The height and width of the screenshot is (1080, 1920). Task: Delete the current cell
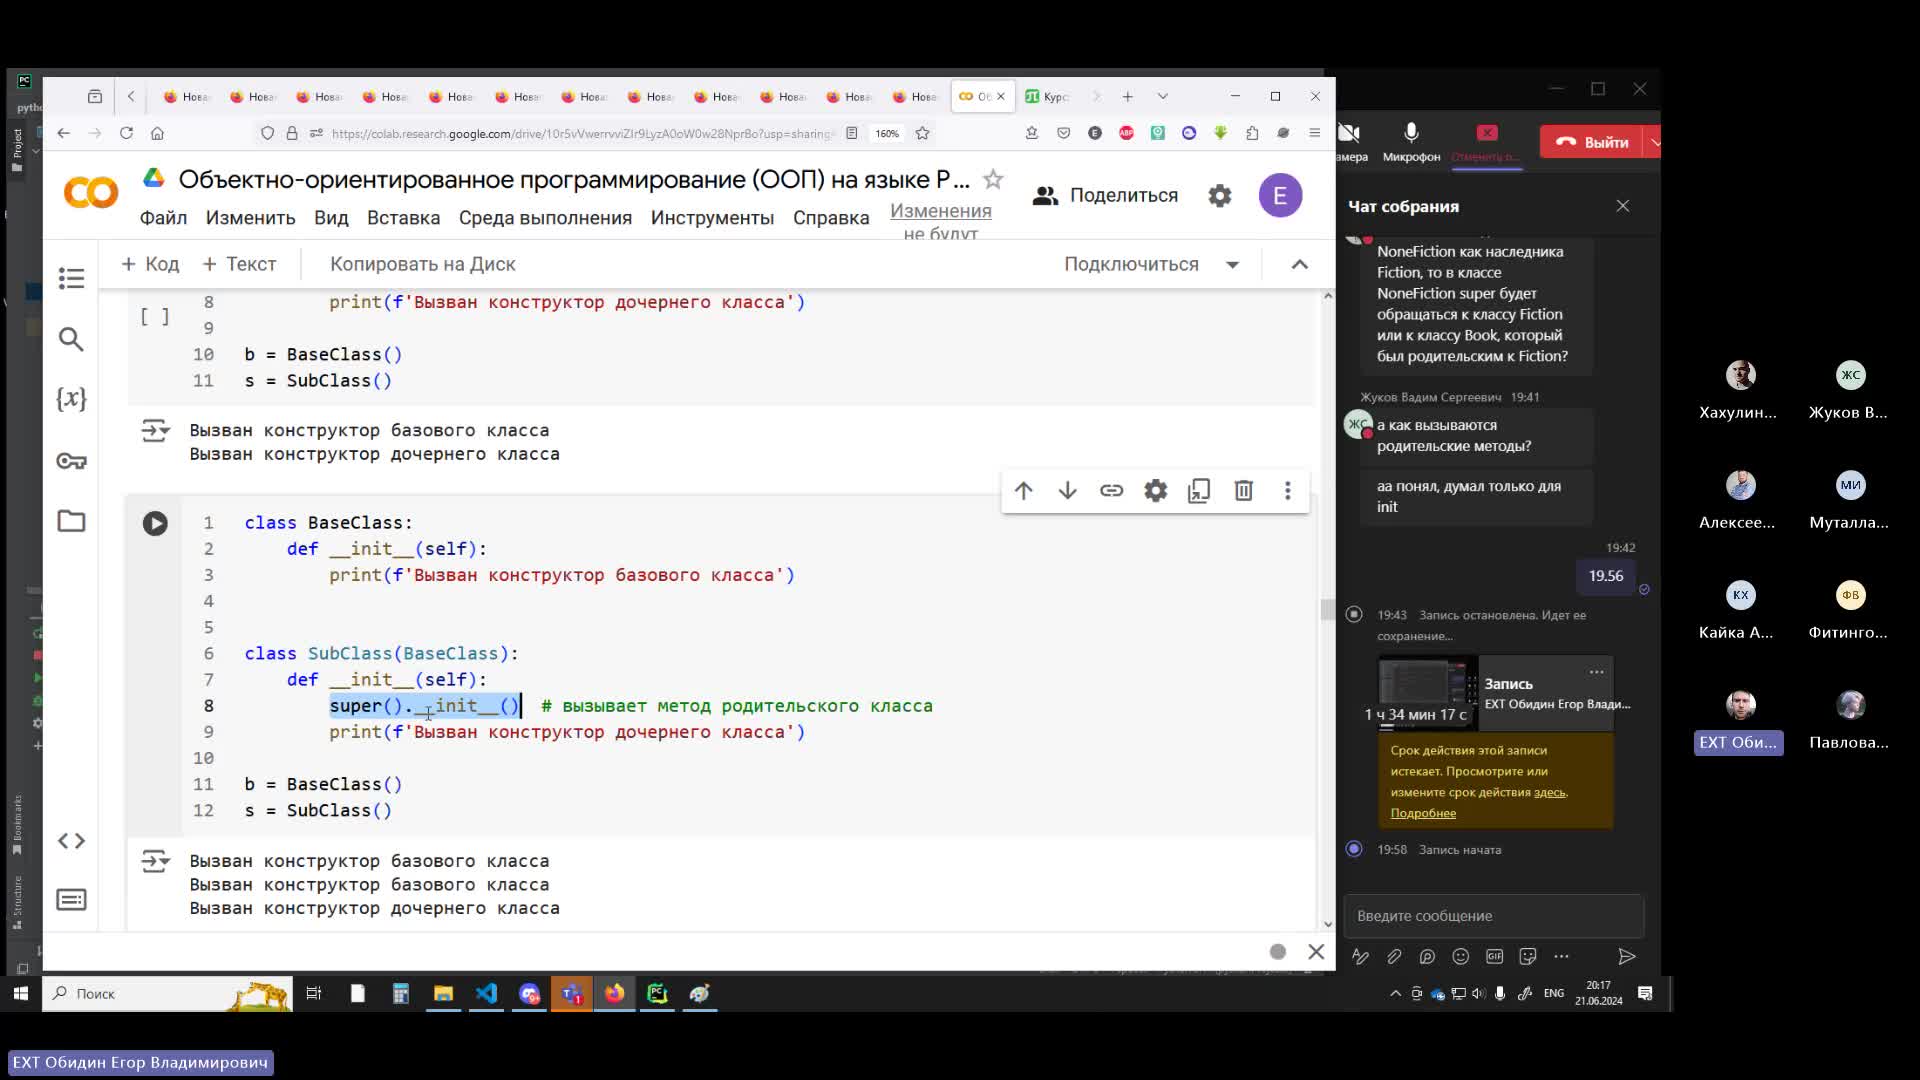click(x=1243, y=490)
